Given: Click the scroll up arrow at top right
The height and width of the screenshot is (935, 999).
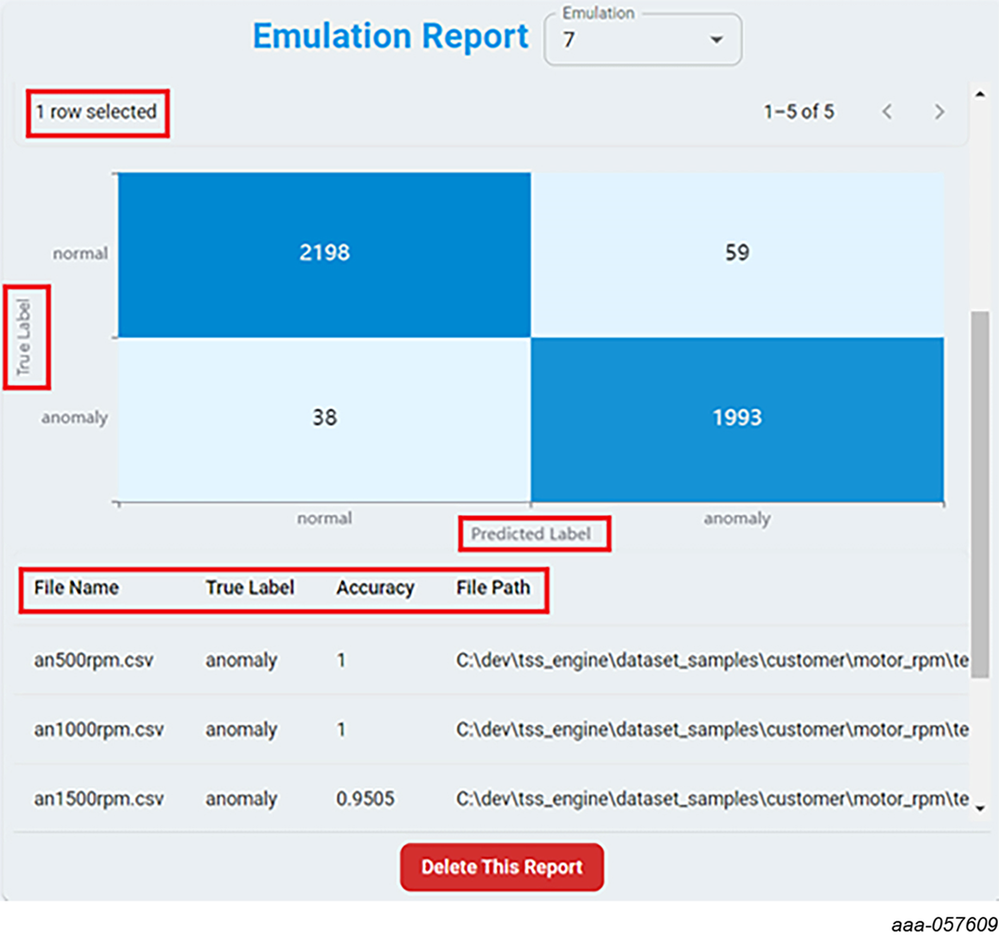Looking at the screenshot, I should point(980,95).
